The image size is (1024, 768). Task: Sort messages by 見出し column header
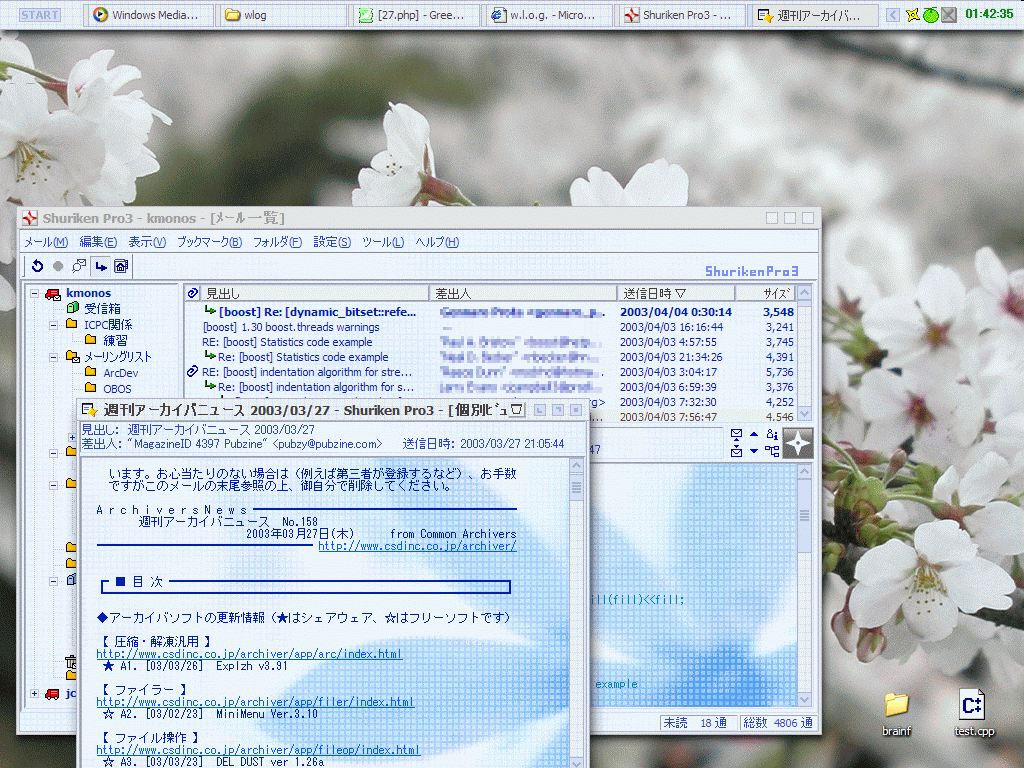coord(314,293)
